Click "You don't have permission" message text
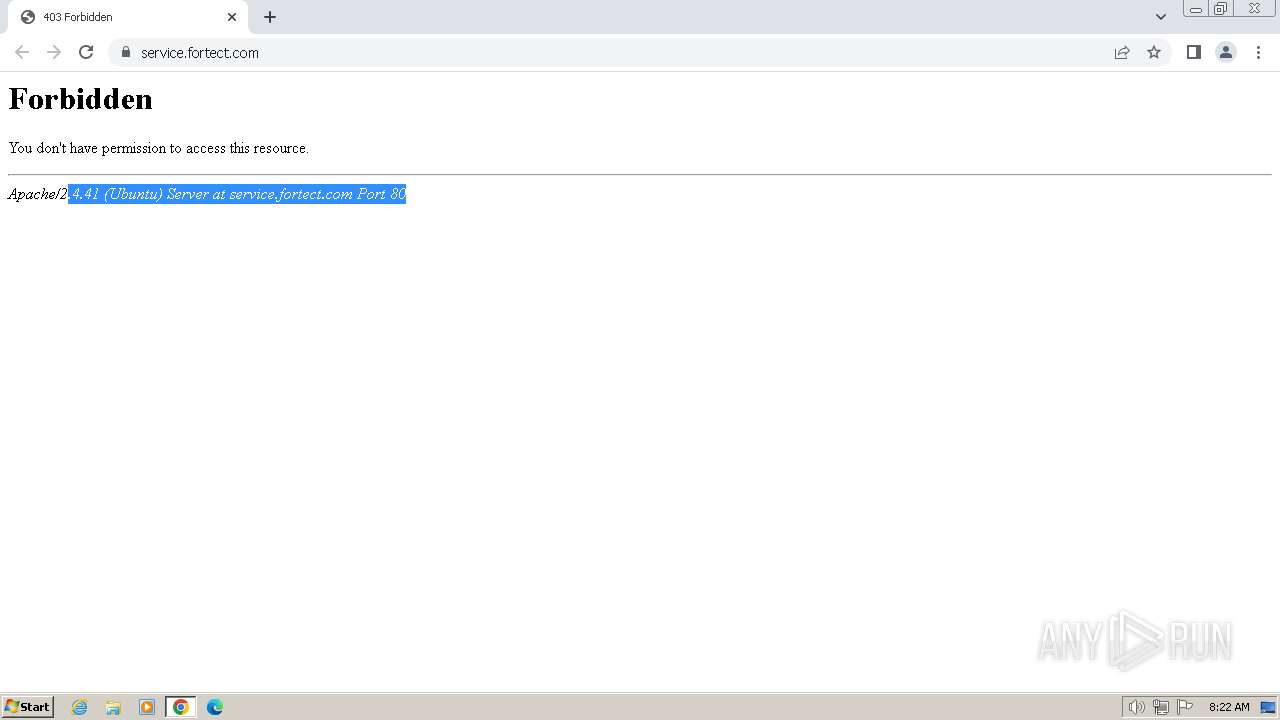The image size is (1280, 720). (158, 148)
